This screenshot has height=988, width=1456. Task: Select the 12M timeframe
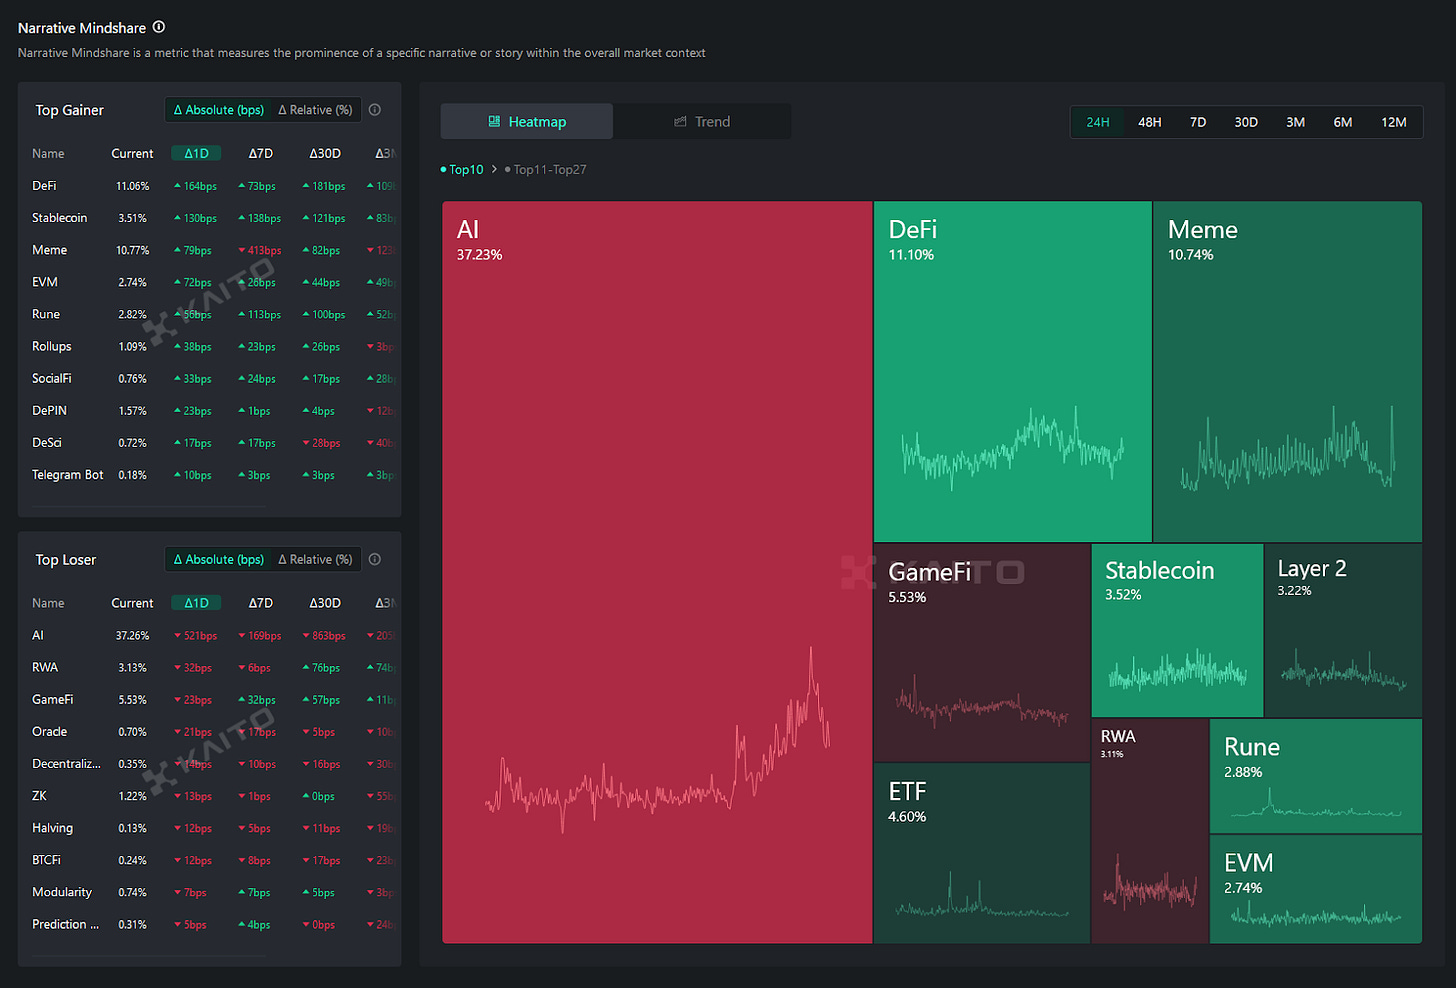[1394, 122]
